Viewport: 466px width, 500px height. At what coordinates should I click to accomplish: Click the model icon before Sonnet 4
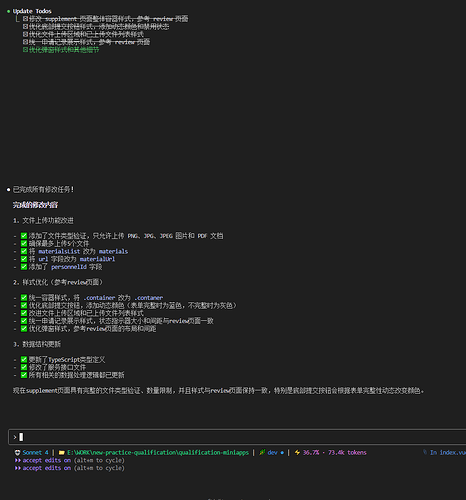coord(17,452)
